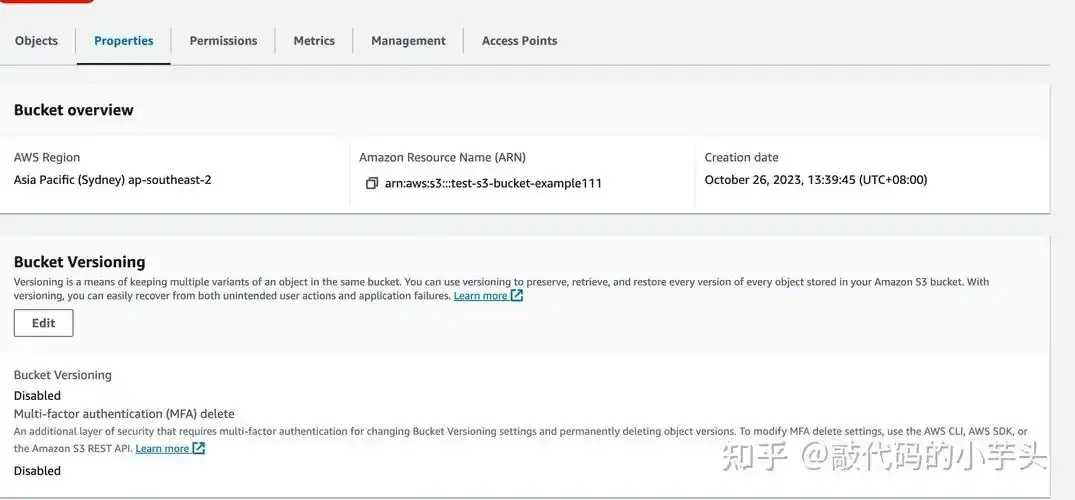
Task: Click the Multi-factor authentication (MFA) delete label
Action: coord(124,414)
